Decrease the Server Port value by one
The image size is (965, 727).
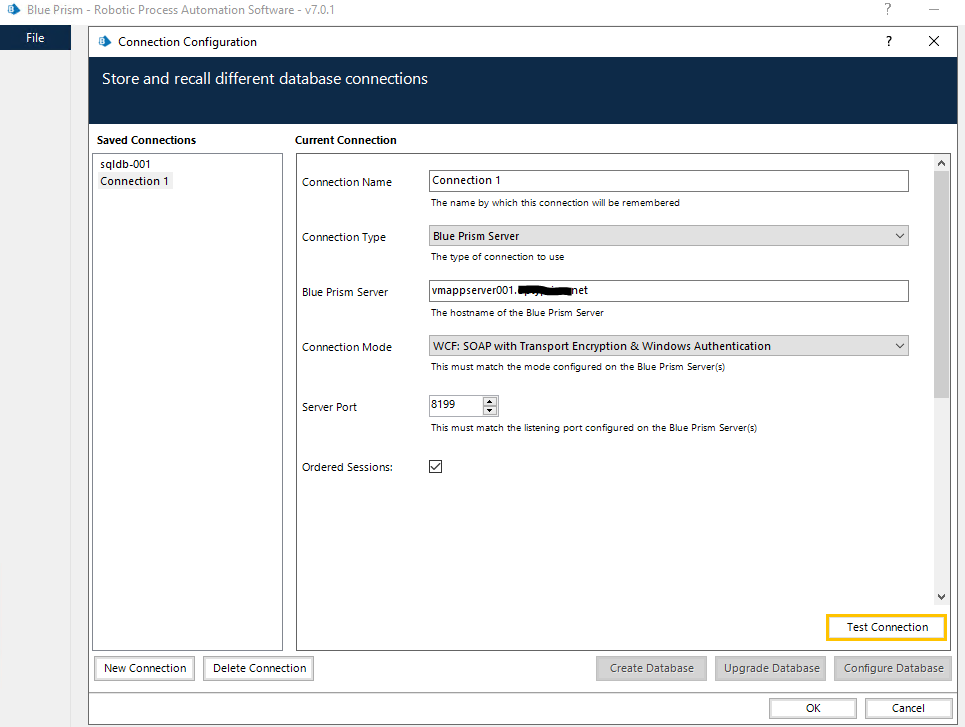click(490, 411)
